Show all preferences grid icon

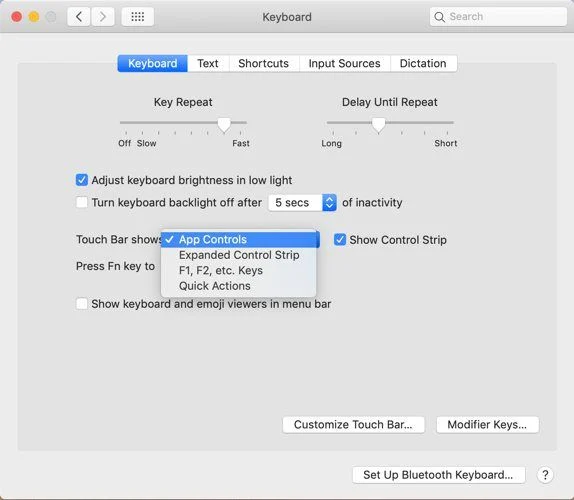coord(138,17)
